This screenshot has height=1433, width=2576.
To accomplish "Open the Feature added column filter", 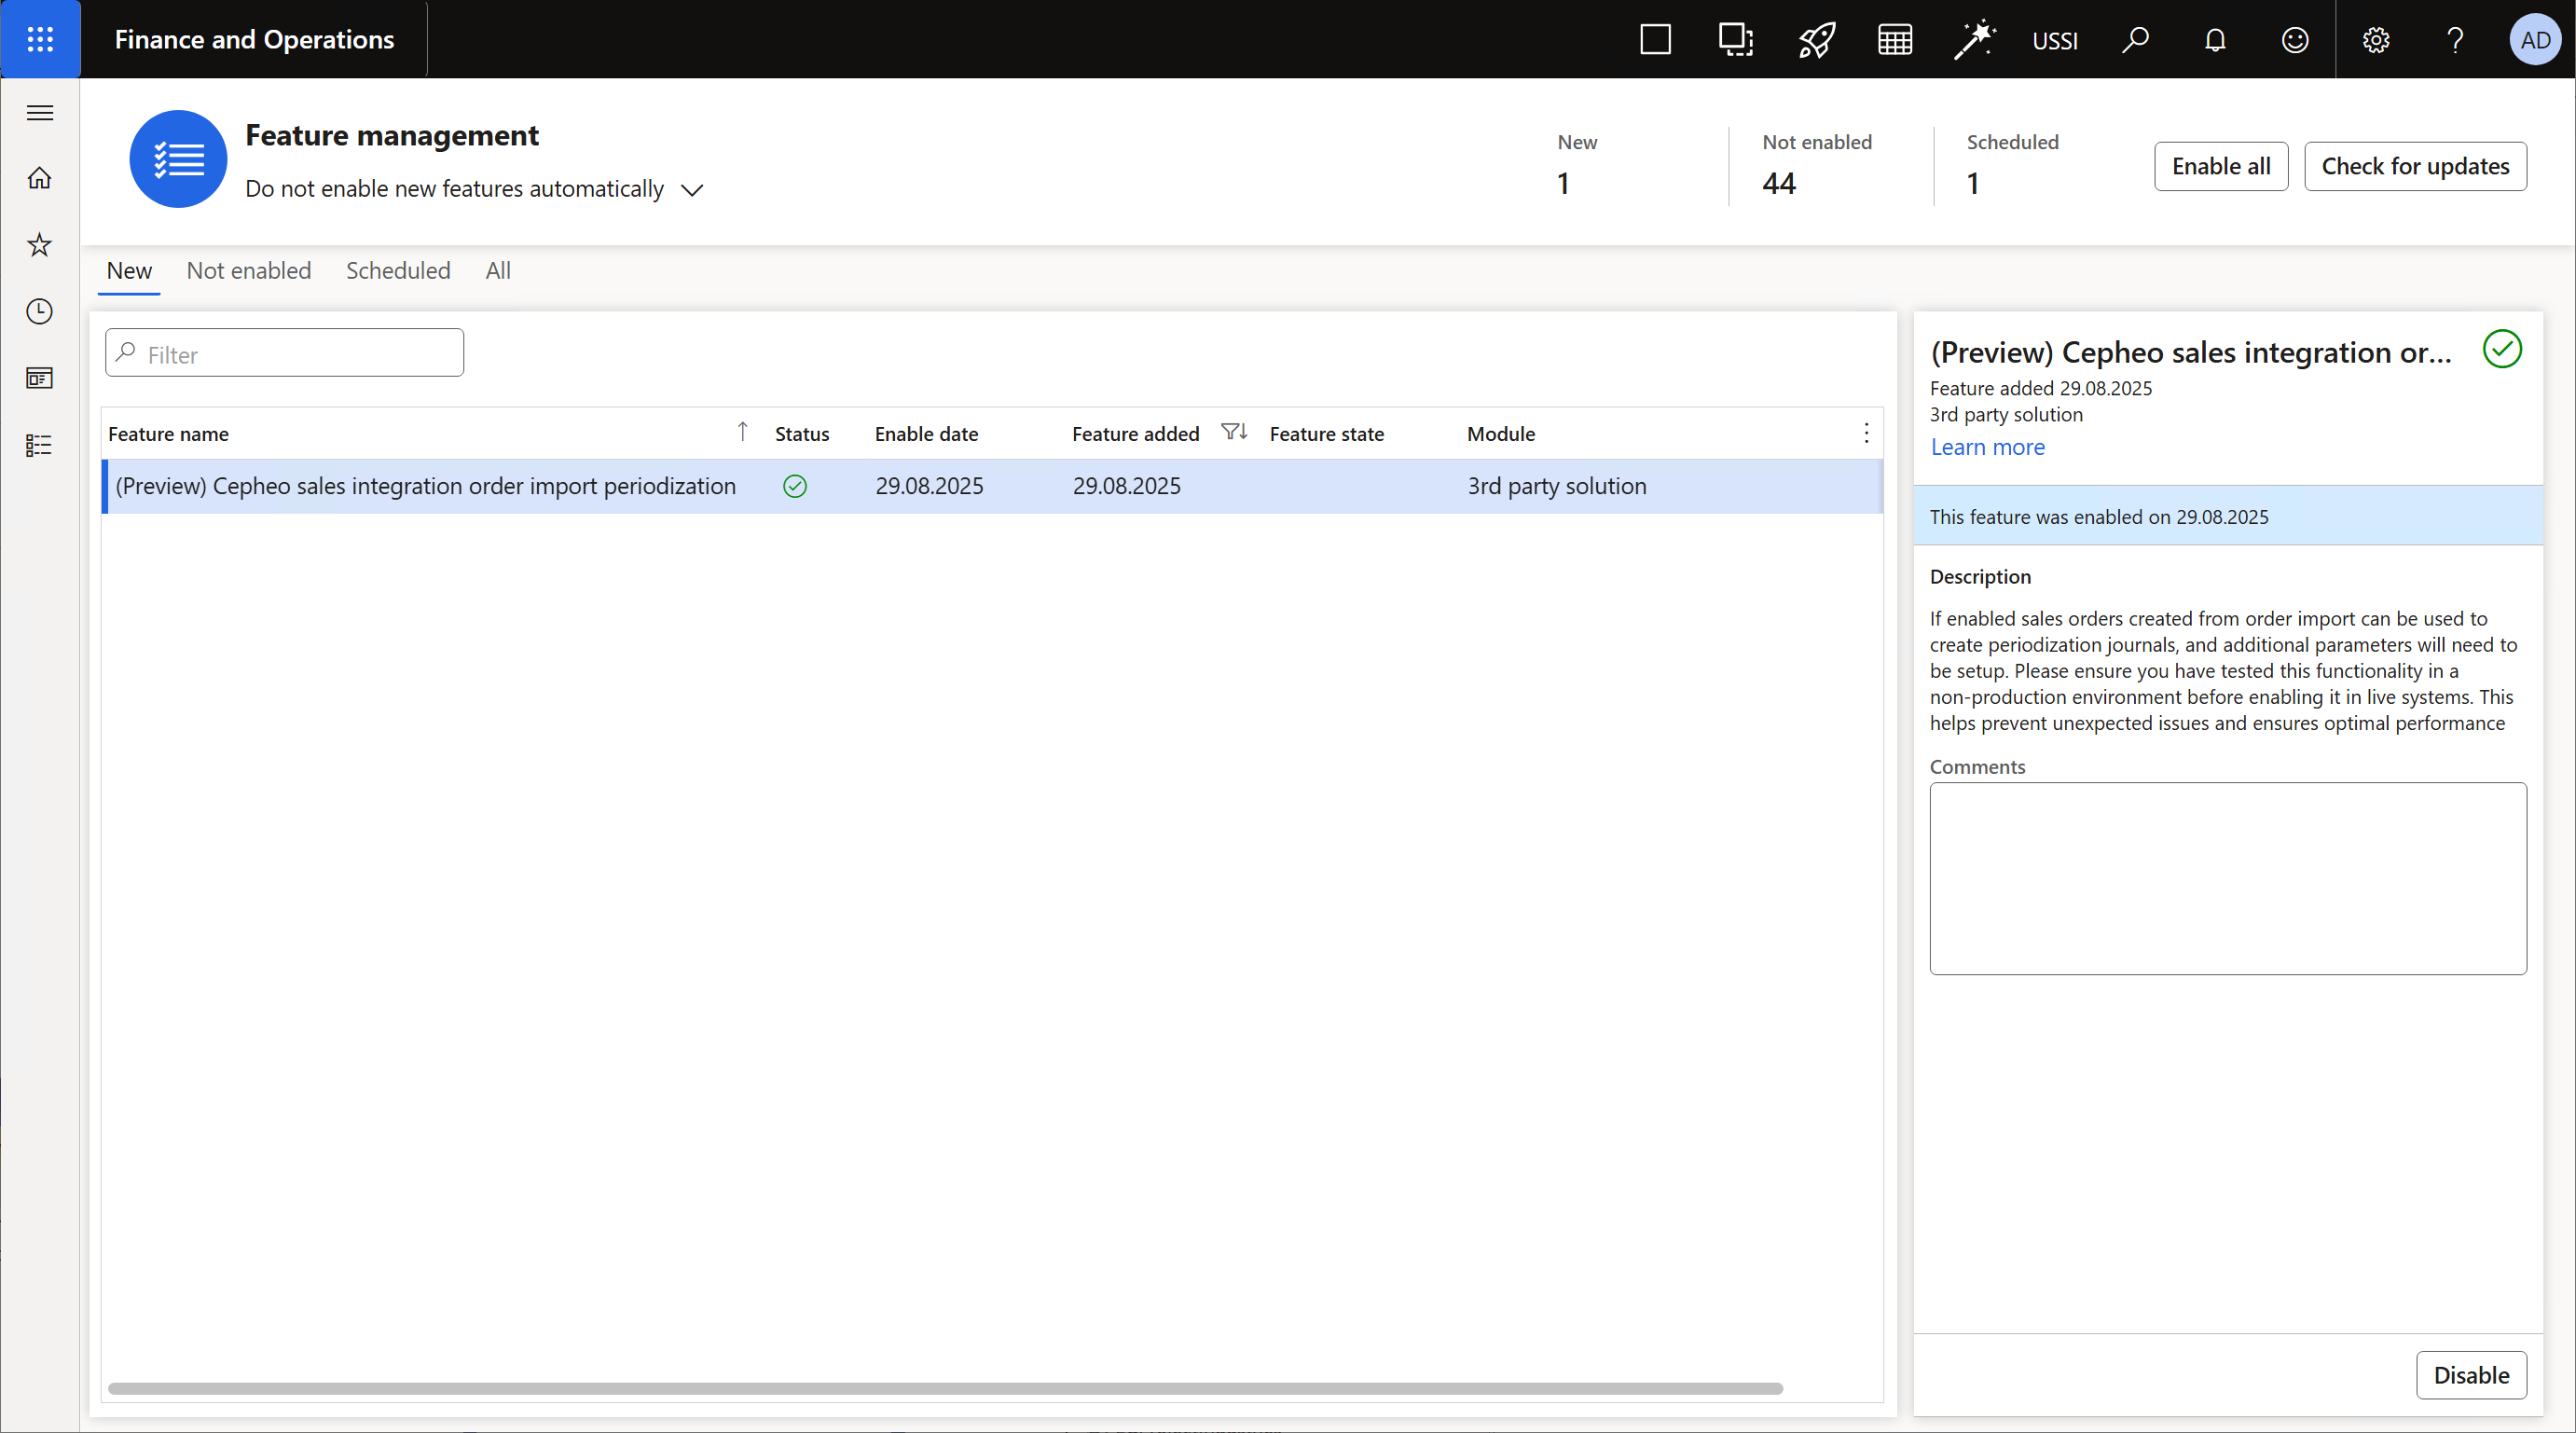I will coord(1233,432).
